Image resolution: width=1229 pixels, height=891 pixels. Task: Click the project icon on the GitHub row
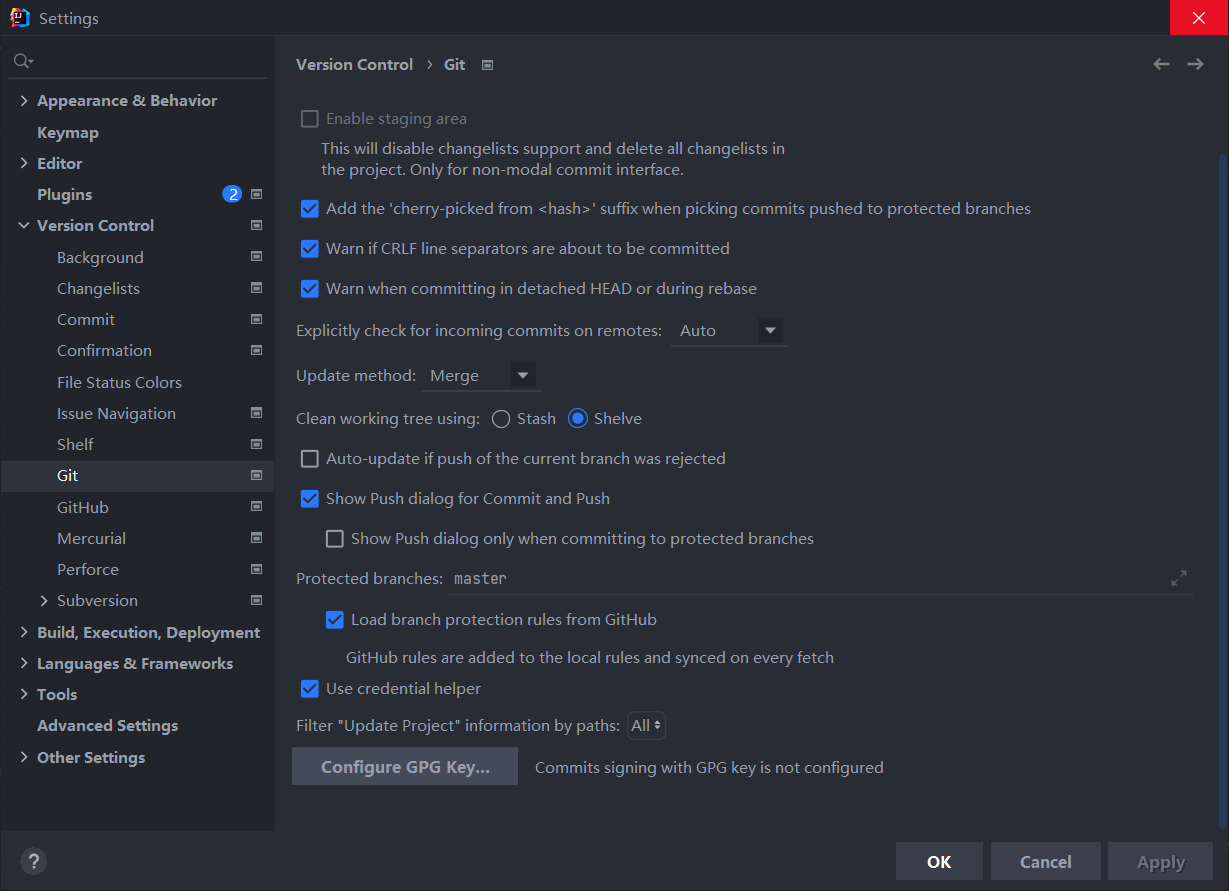pyautogui.click(x=256, y=507)
